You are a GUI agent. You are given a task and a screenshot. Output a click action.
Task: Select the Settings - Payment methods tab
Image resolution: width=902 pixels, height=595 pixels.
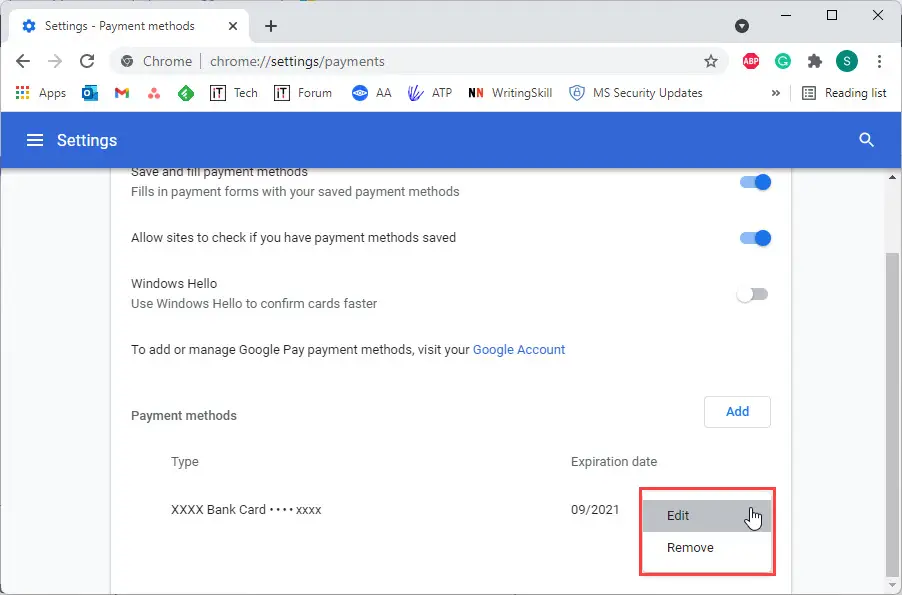pyautogui.click(x=129, y=26)
